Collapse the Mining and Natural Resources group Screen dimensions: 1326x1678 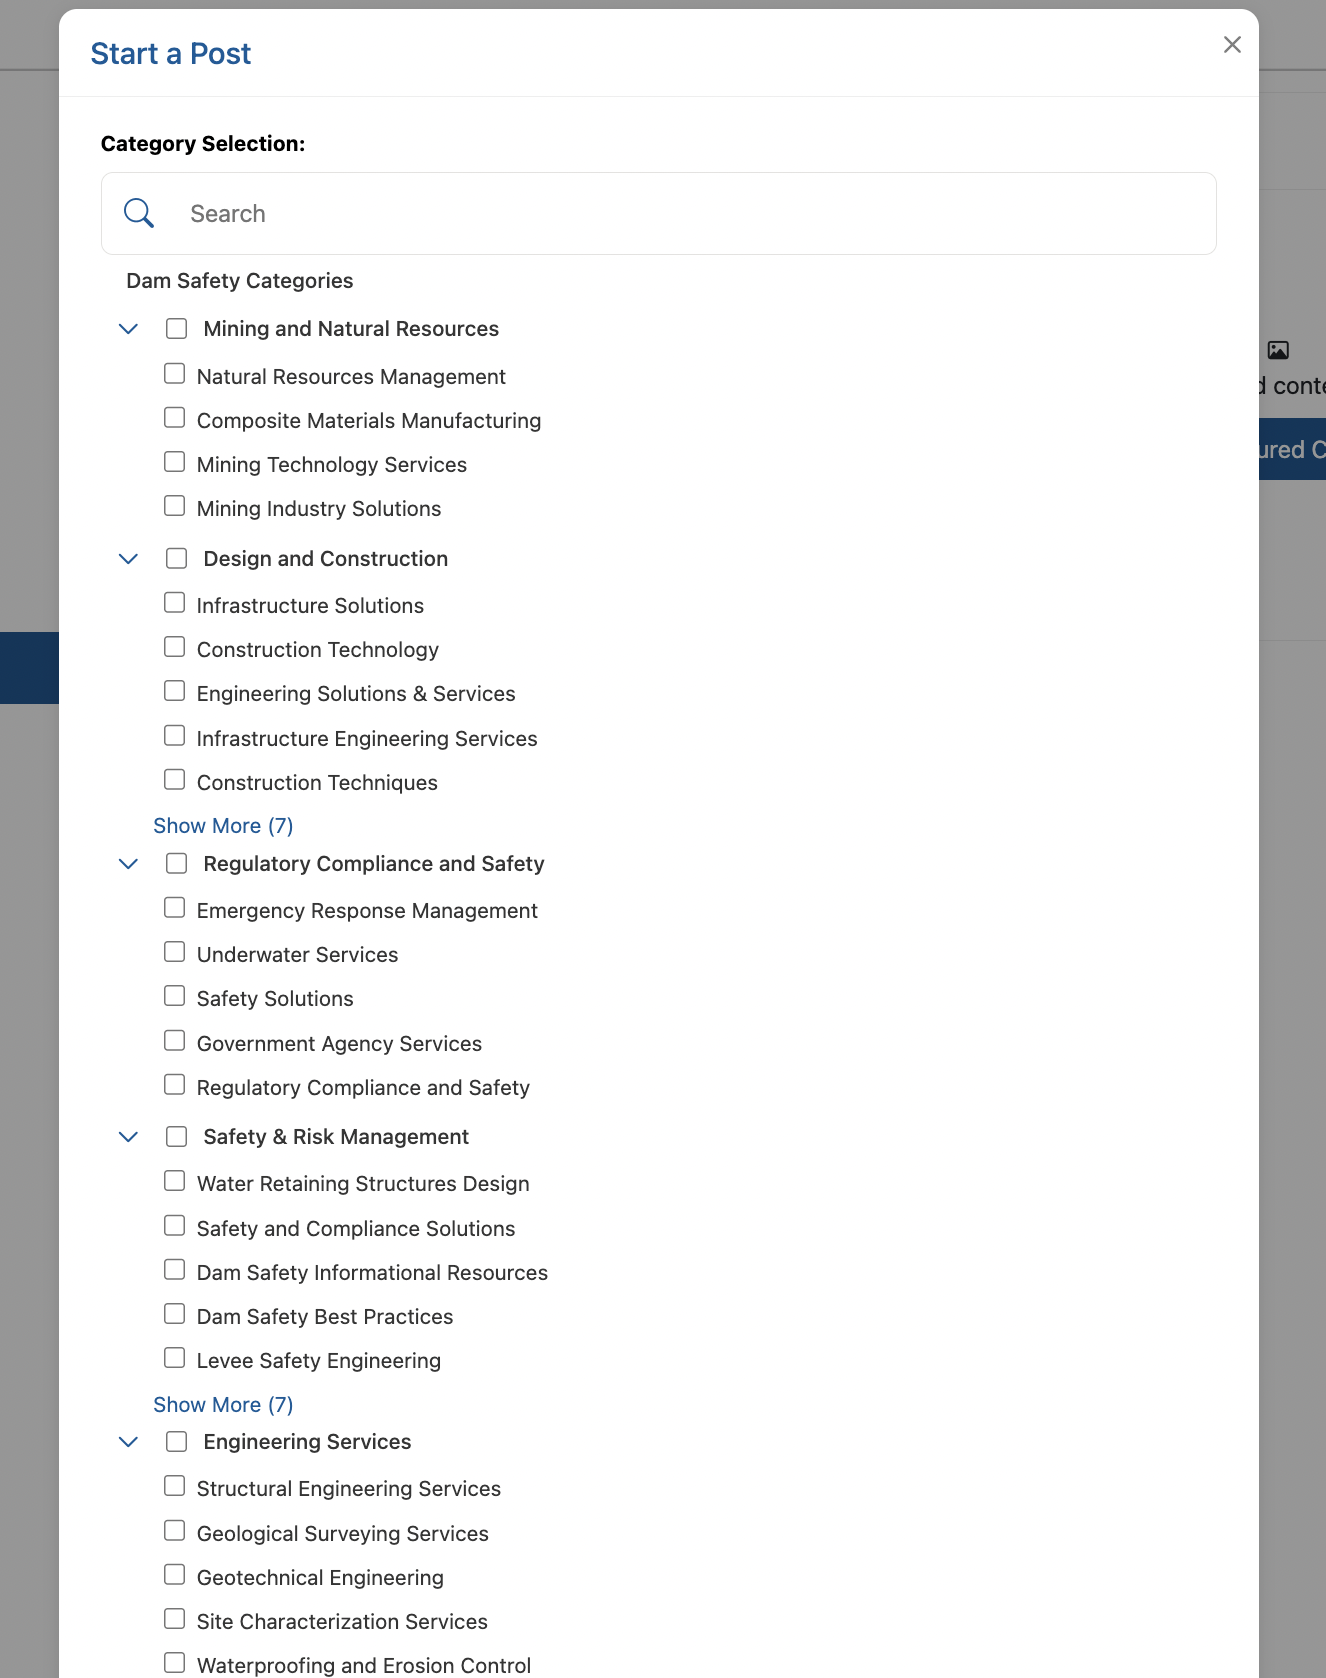point(128,329)
